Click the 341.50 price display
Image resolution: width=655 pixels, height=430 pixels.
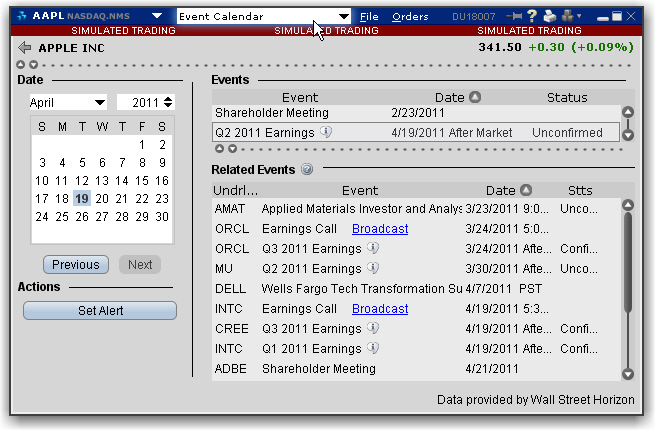[500, 47]
